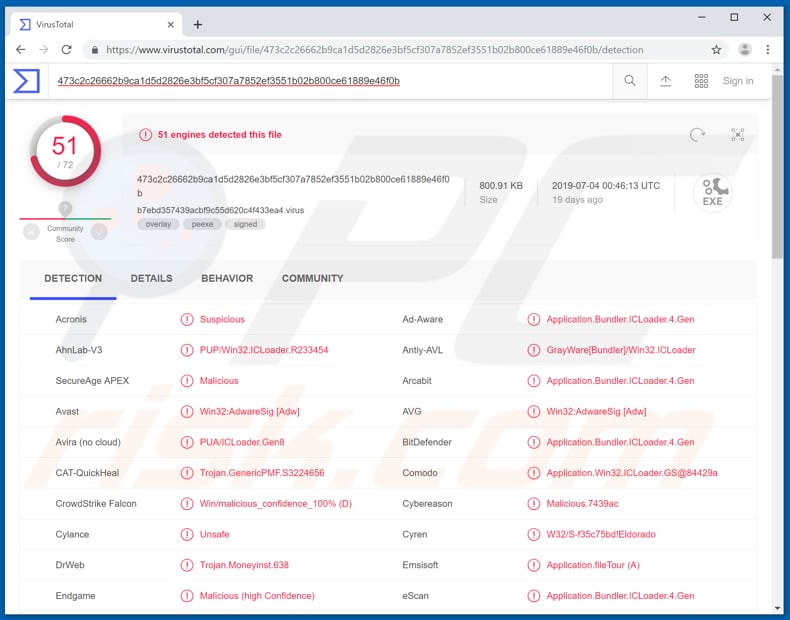Click alert icon for Comodo detection
Viewport: 790px width, 620px height.
tap(534, 473)
